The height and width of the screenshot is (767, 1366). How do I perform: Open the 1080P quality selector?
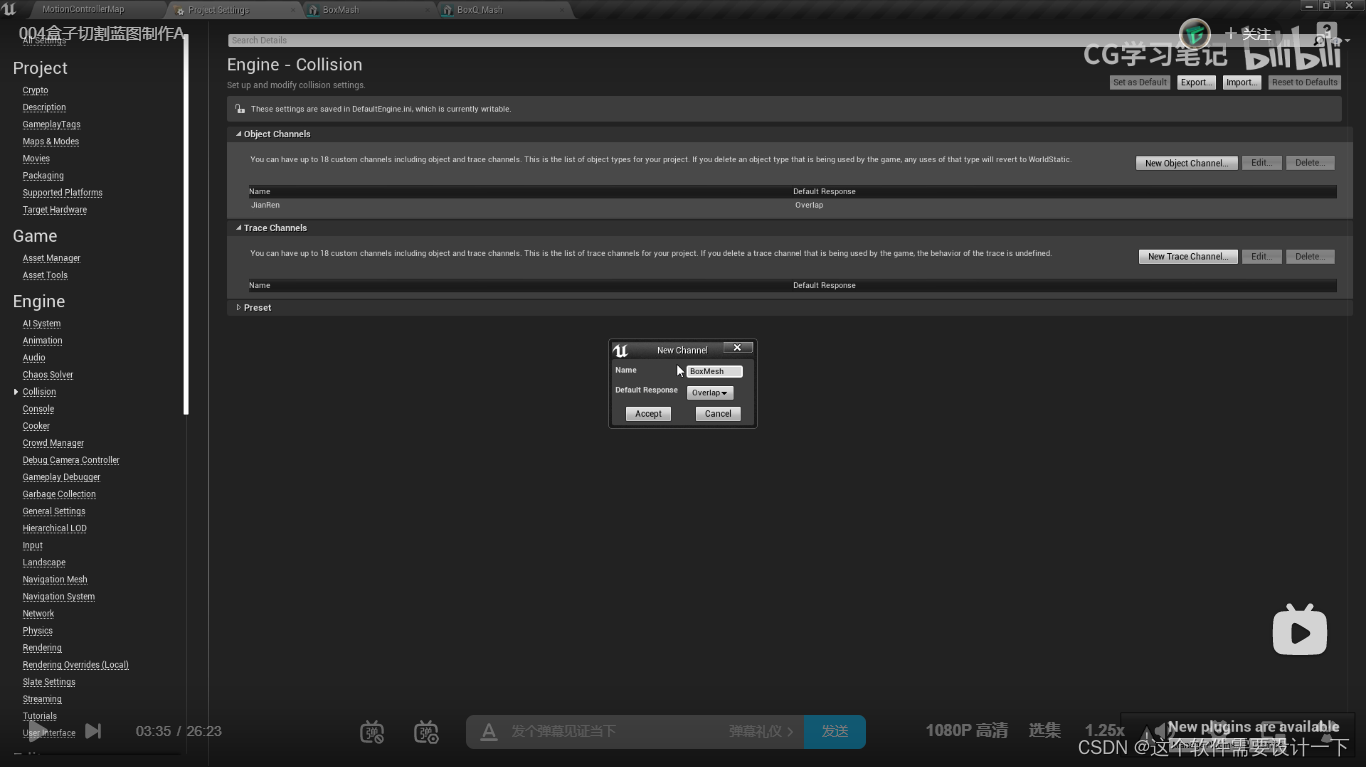point(966,731)
